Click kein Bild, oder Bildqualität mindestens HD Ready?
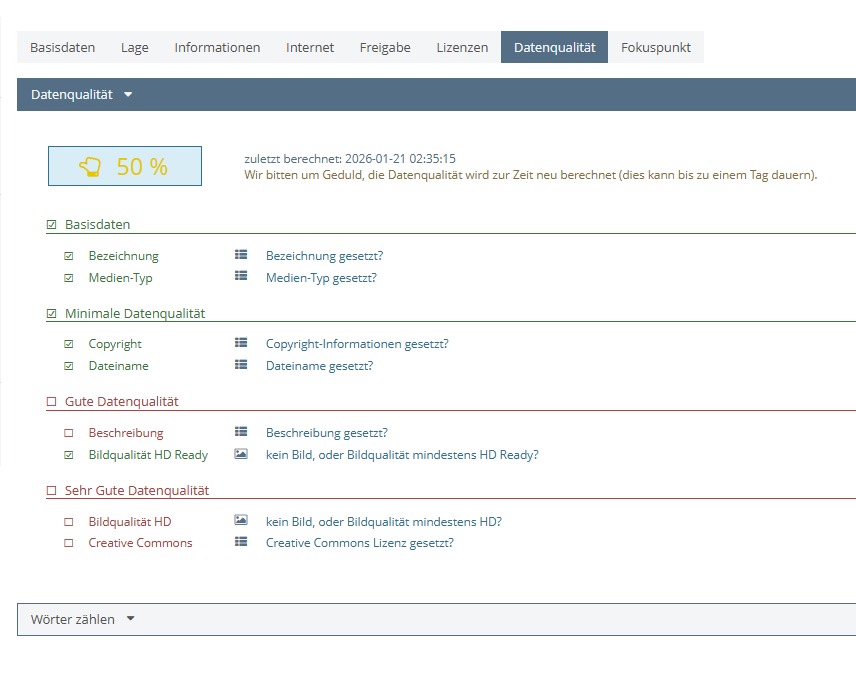 tap(402, 455)
